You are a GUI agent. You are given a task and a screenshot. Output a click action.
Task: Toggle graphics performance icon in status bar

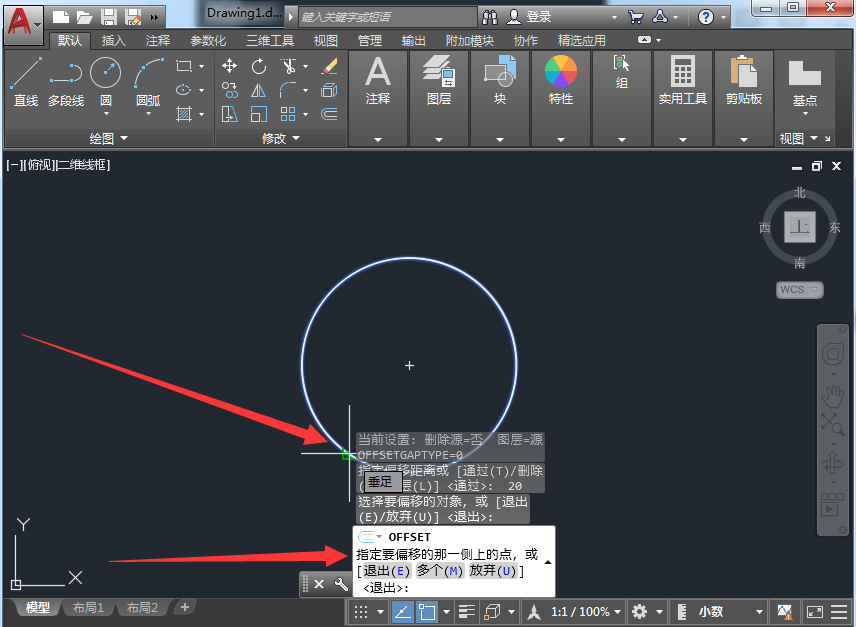coord(784,612)
